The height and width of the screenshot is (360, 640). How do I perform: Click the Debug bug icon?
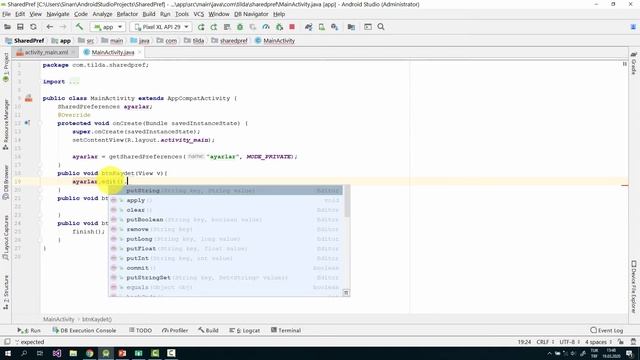click(x=240, y=27)
